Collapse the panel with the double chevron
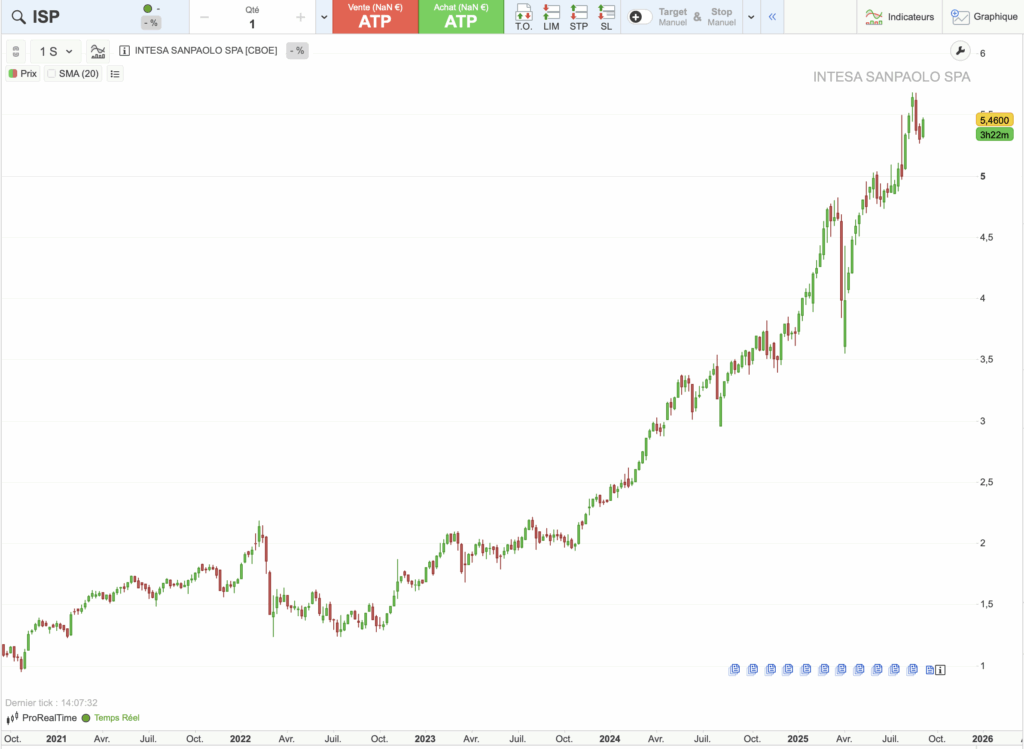The height and width of the screenshot is (749, 1024). [x=770, y=16]
